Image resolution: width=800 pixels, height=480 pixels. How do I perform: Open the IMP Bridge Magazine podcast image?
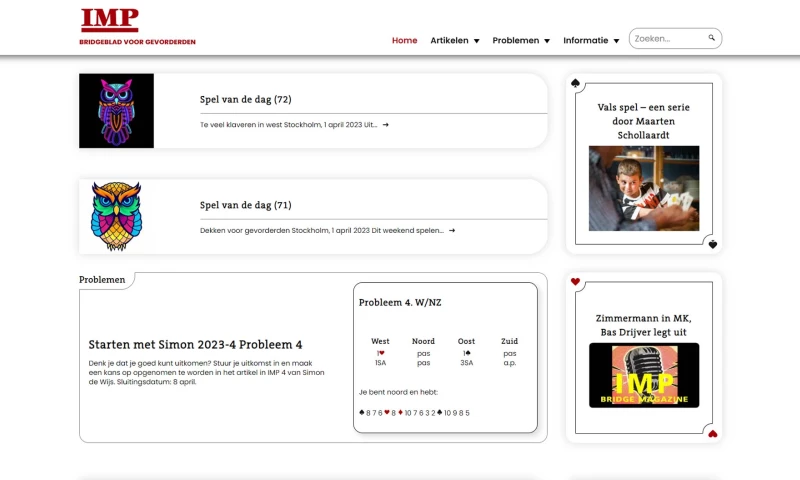[x=643, y=375]
